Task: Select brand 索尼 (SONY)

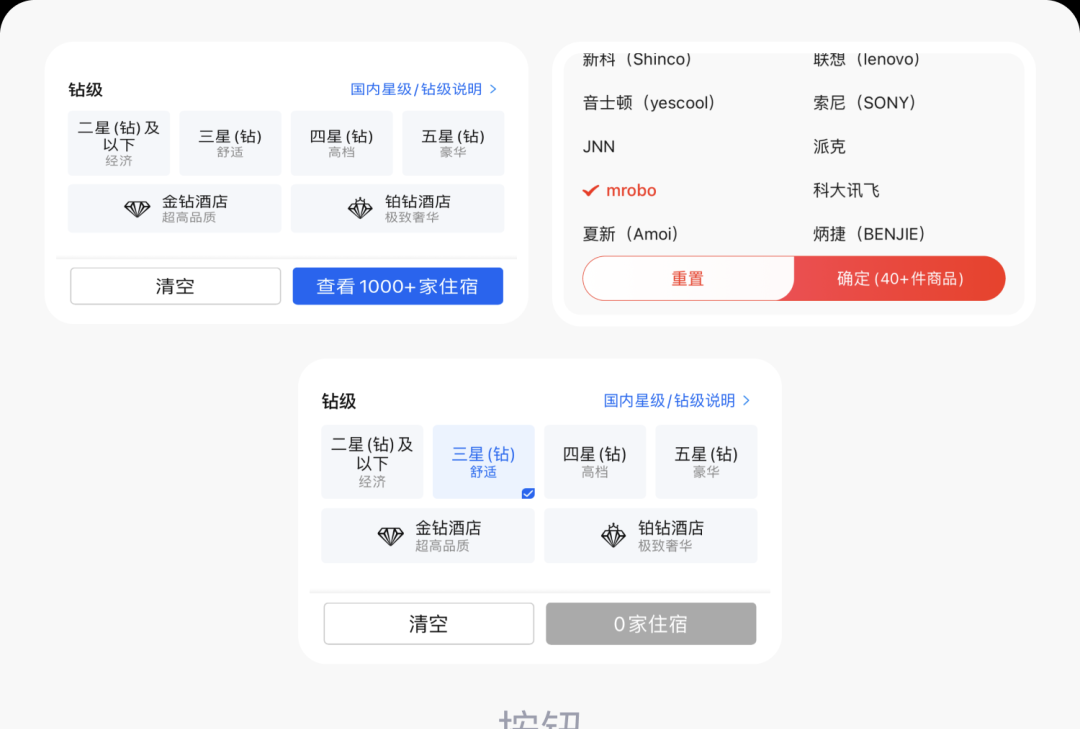Action: click(x=864, y=103)
